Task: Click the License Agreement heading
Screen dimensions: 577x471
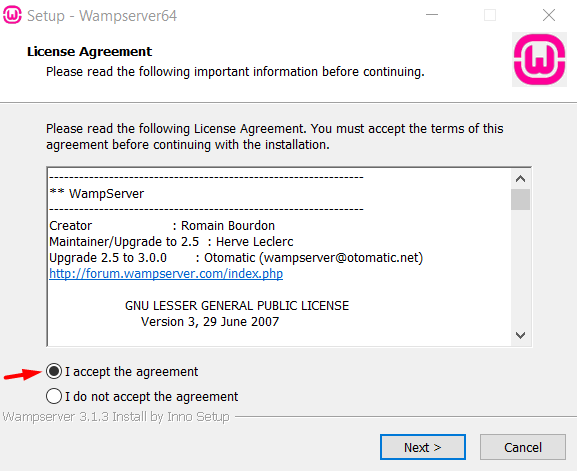Action: point(89,52)
